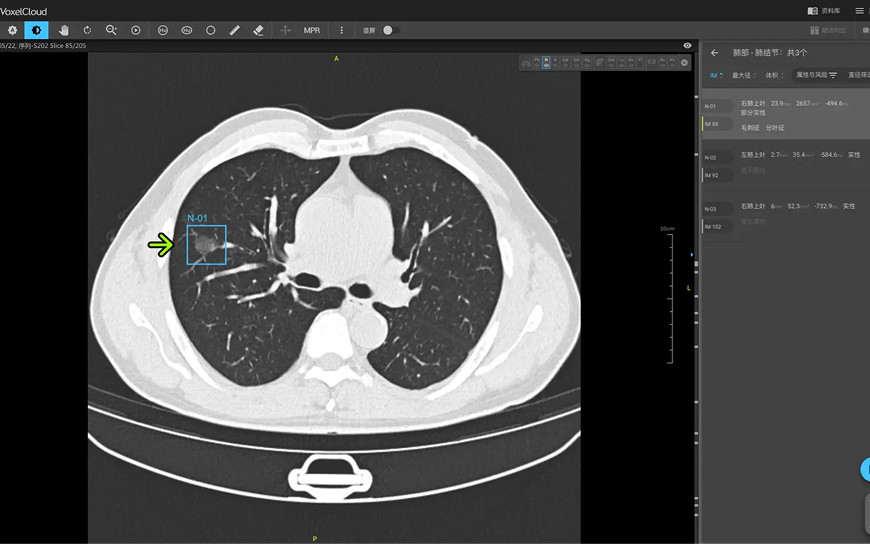Open the three-dot more options menu
Screen dimensions: 870x544
click(x=342, y=30)
